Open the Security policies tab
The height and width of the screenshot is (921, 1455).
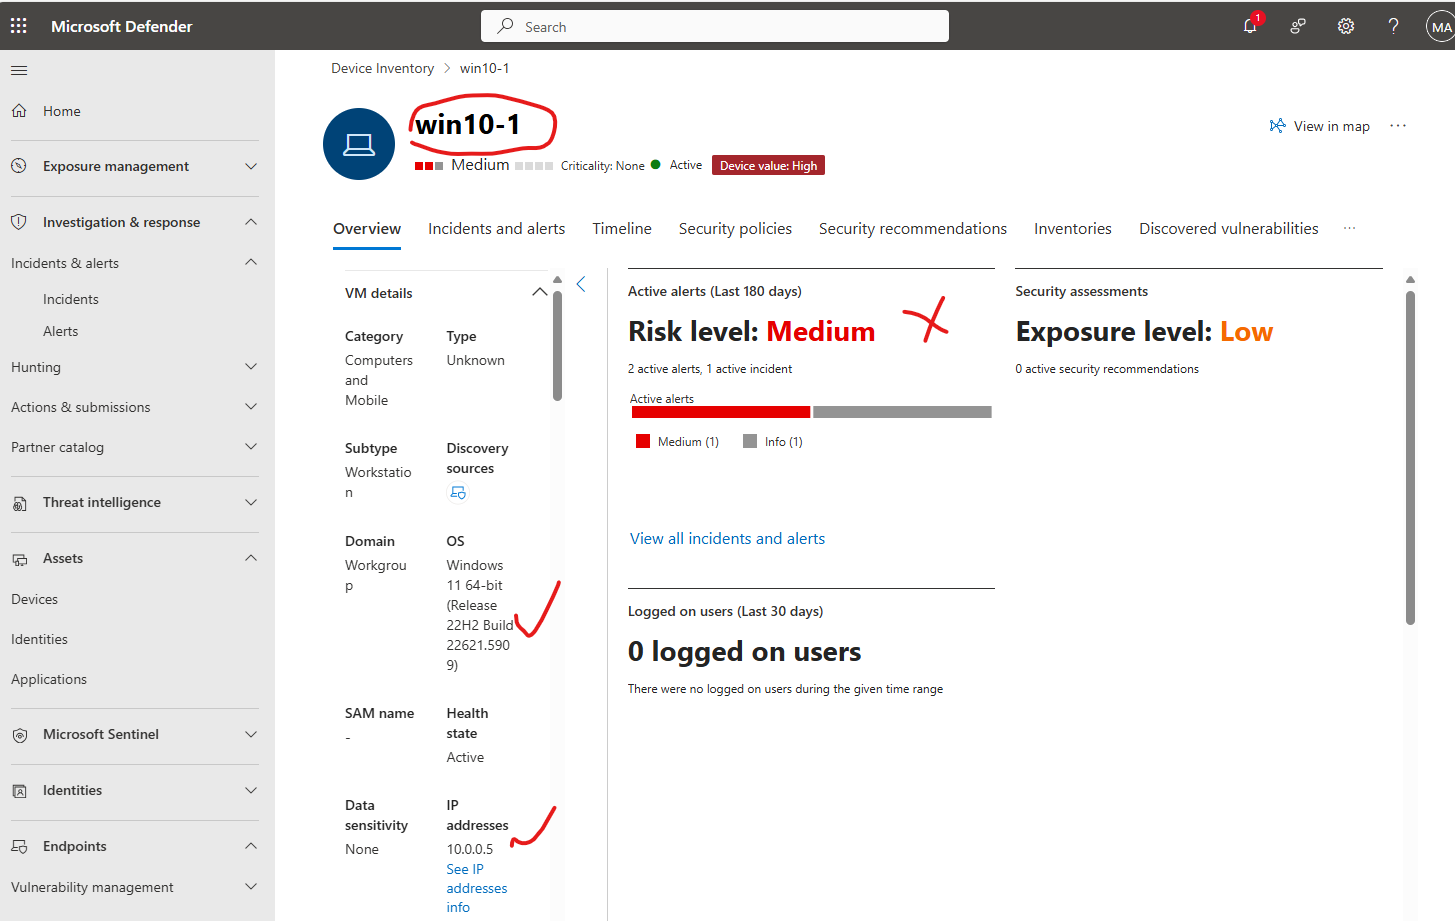[735, 229]
